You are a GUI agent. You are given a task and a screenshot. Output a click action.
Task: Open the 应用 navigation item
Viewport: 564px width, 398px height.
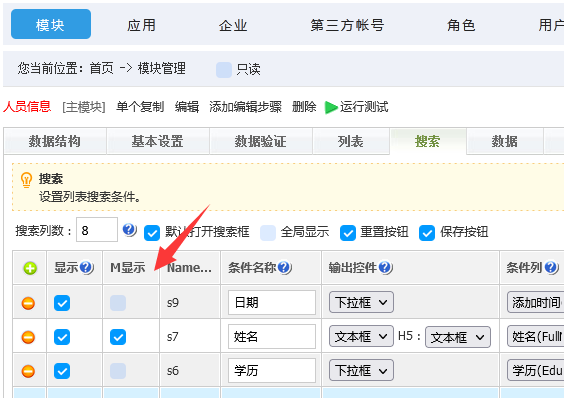(141, 25)
